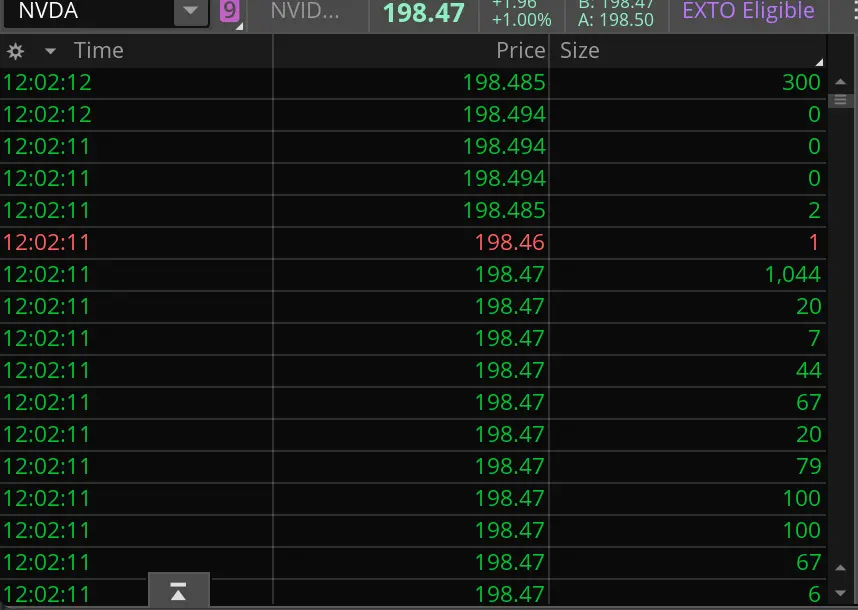Viewport: 858px width, 610px height.
Task: Click price 198.47 in the size 6 row
Action: pyautogui.click(x=509, y=595)
